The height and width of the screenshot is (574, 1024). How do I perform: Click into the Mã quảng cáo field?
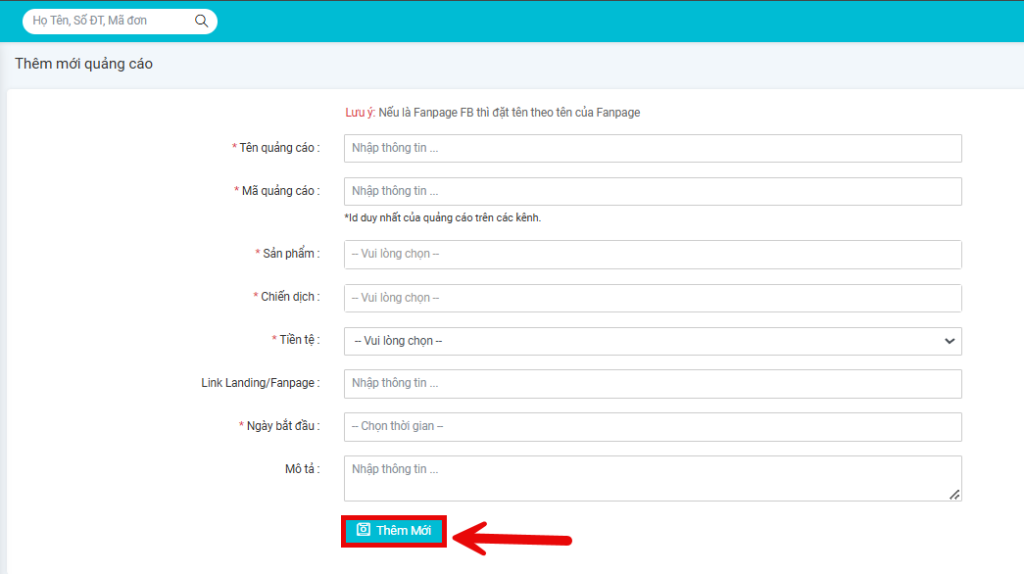[x=652, y=191]
